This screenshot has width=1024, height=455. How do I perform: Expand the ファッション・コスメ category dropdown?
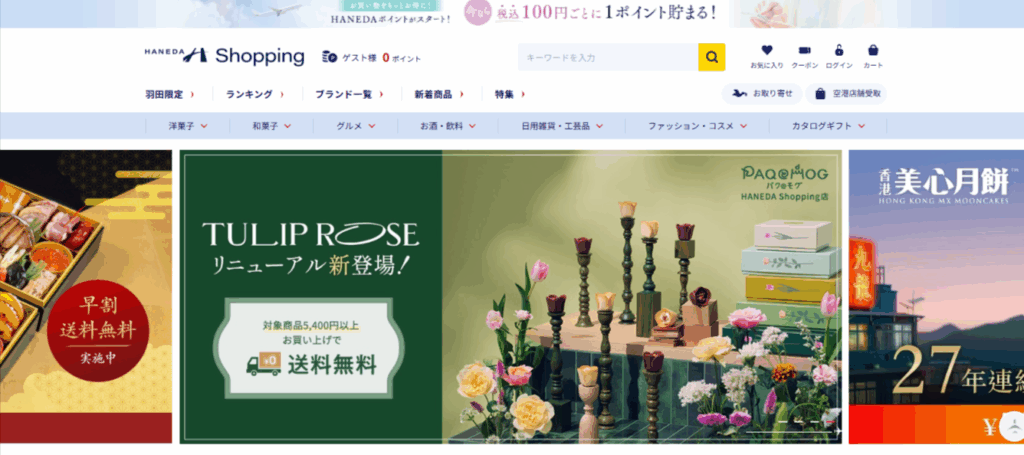coord(697,126)
